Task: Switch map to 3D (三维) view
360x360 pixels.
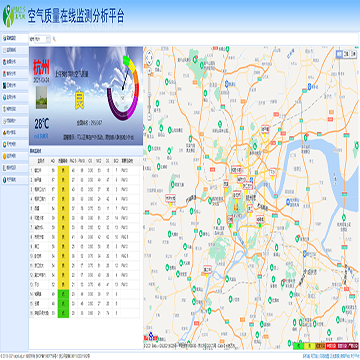Action: click(353, 54)
